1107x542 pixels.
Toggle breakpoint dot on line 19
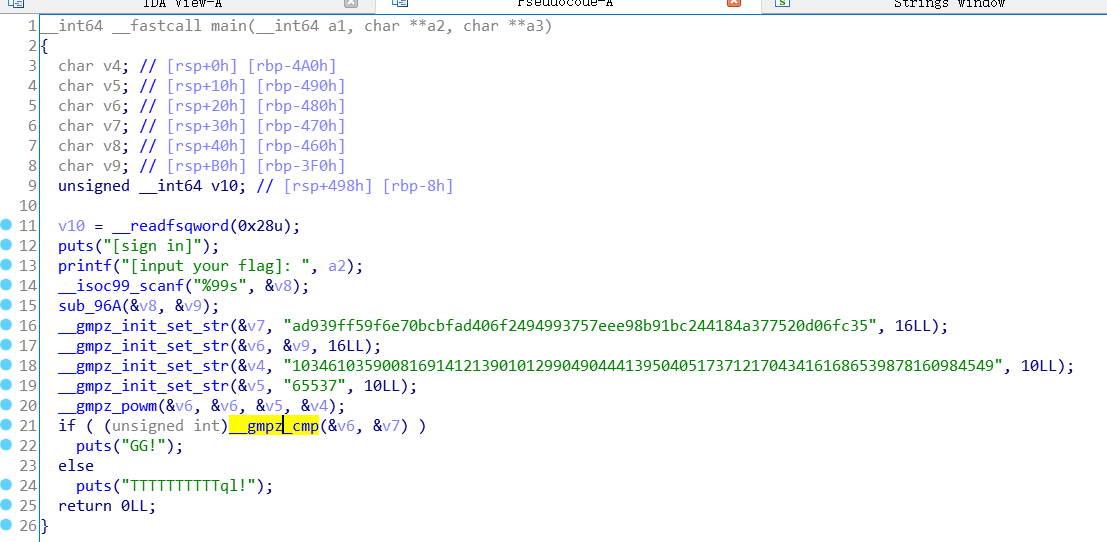point(6,385)
